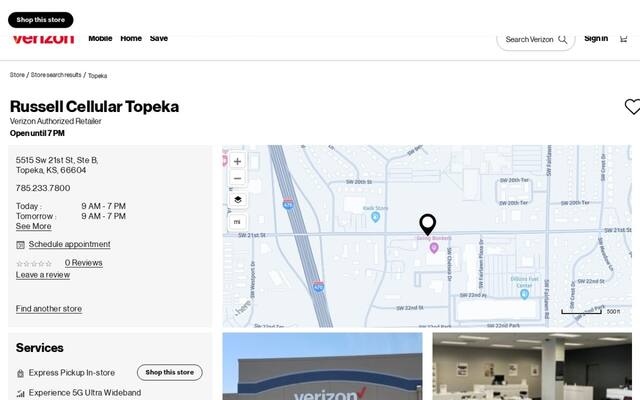Open 0 Reviews link
Screen dimensions: 640x400
click(83, 263)
